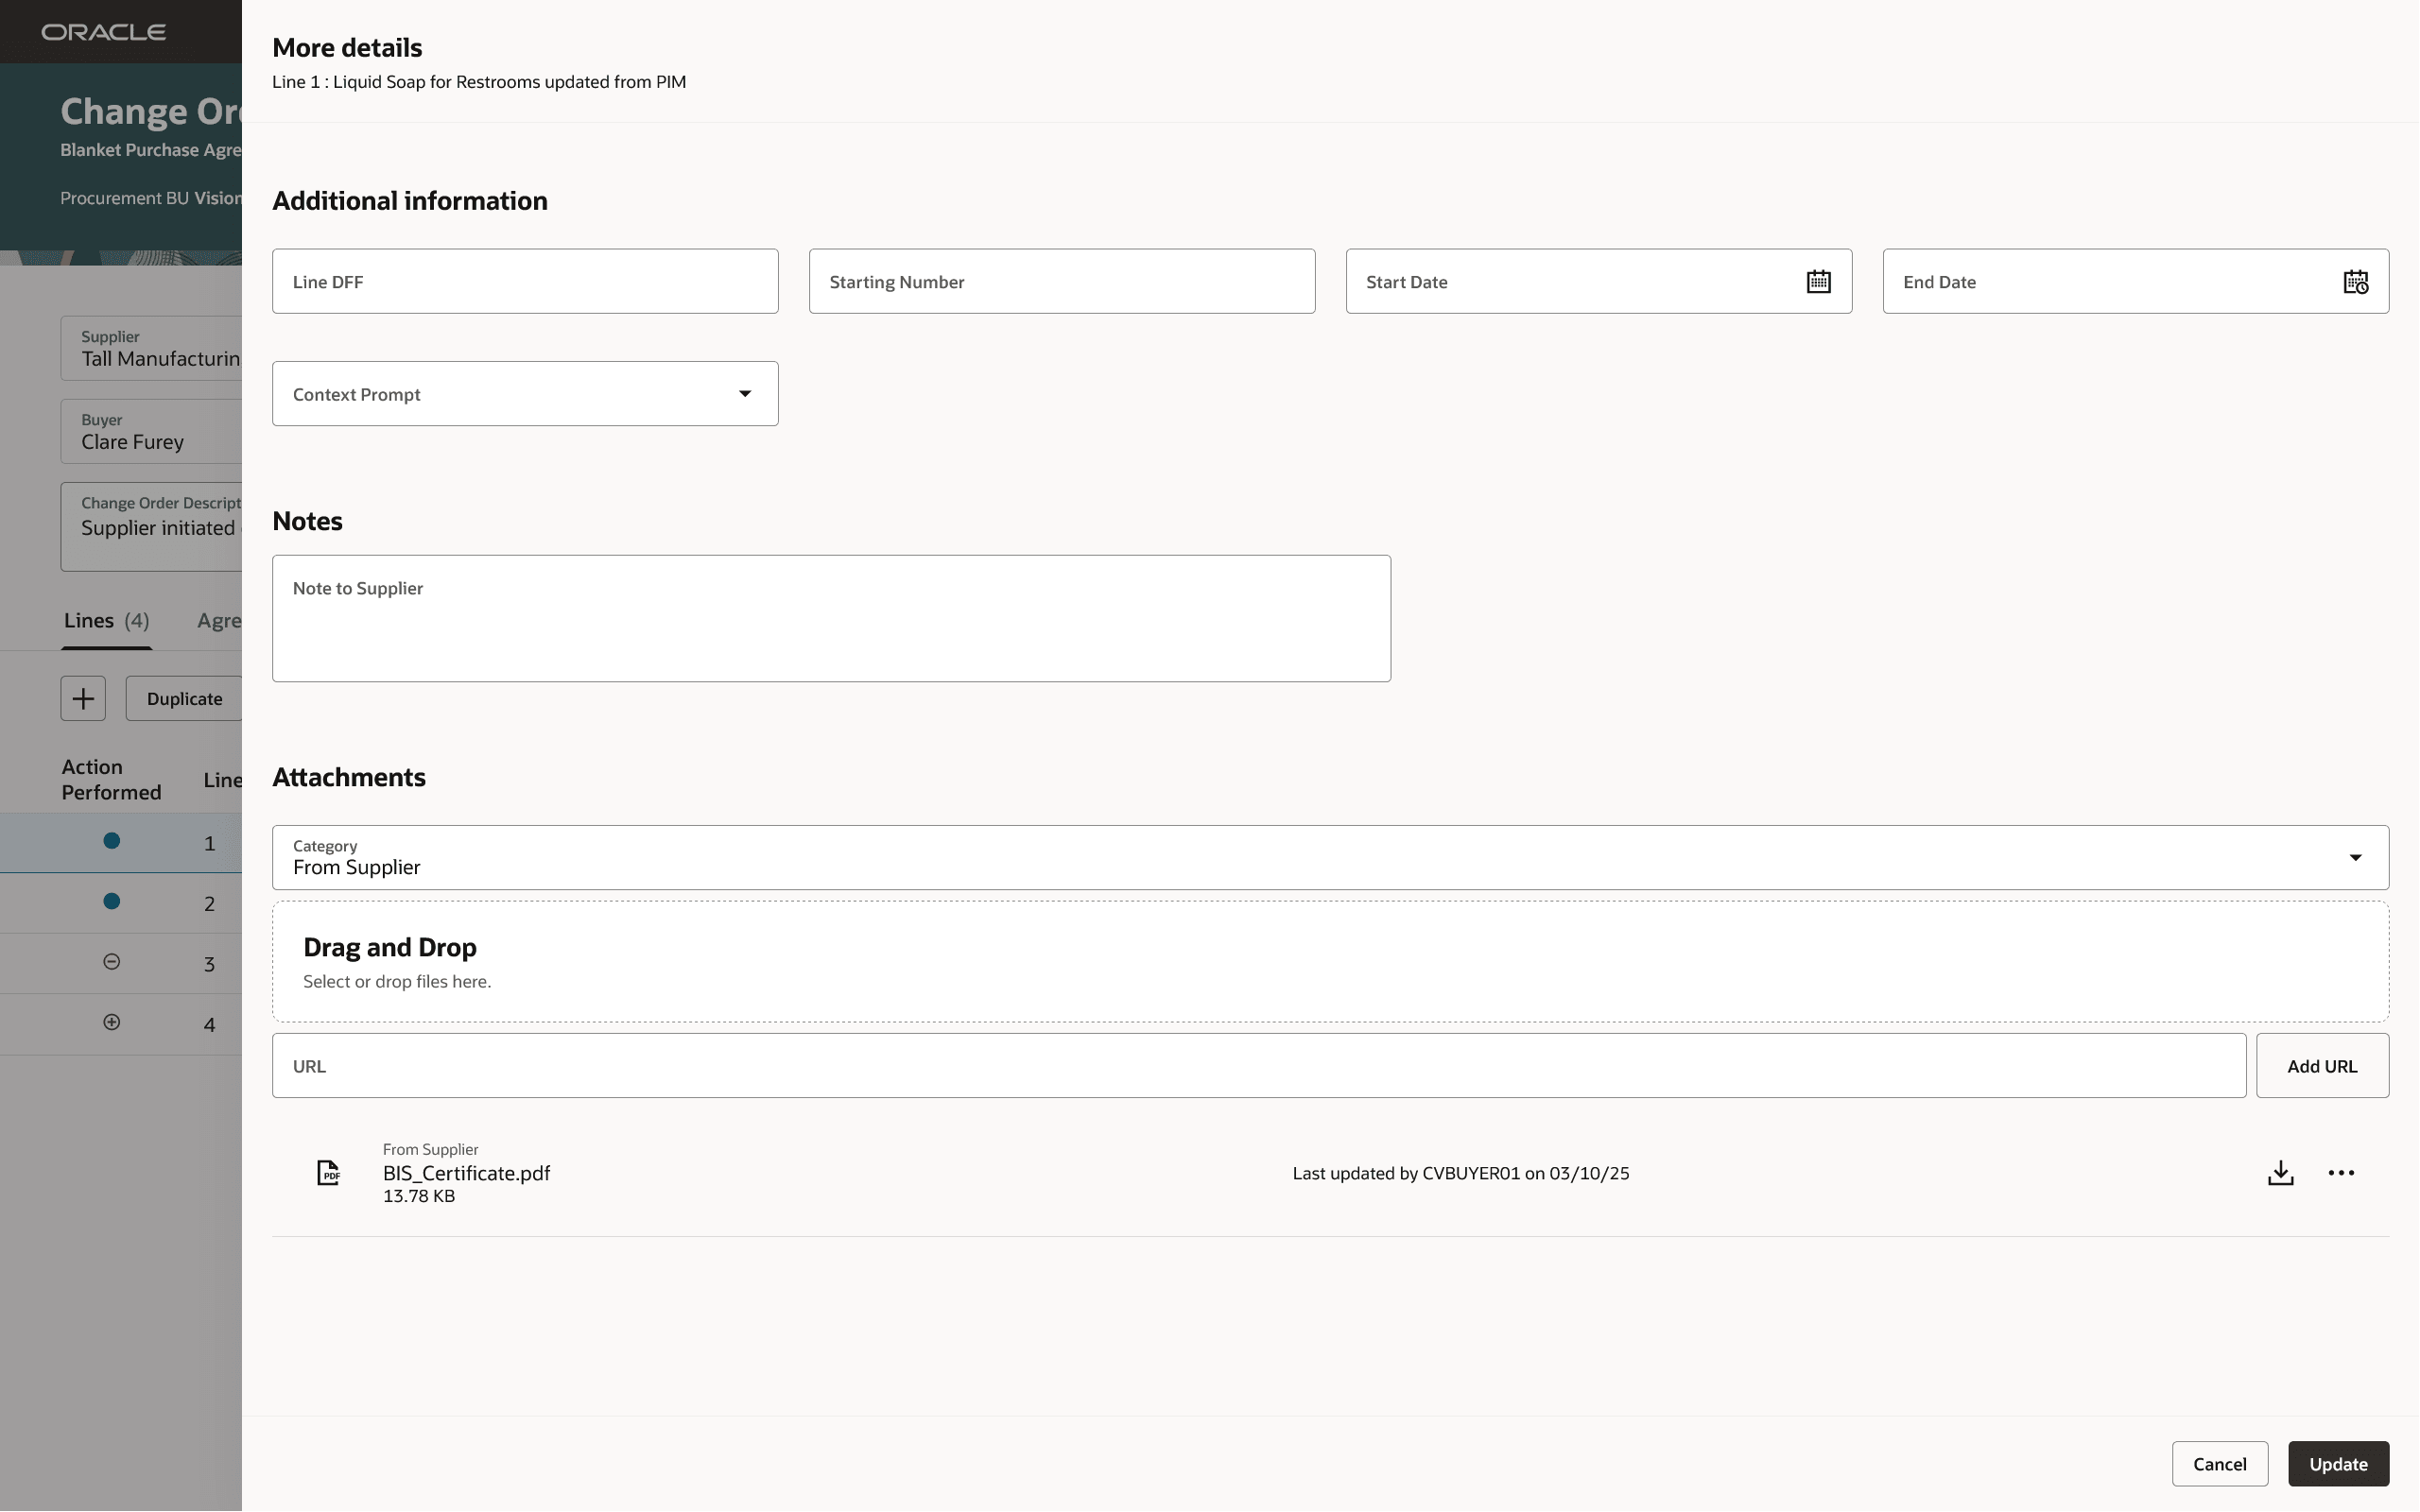Click the PDF file icon
The height and width of the screenshot is (1512, 2420).
pyautogui.click(x=328, y=1173)
